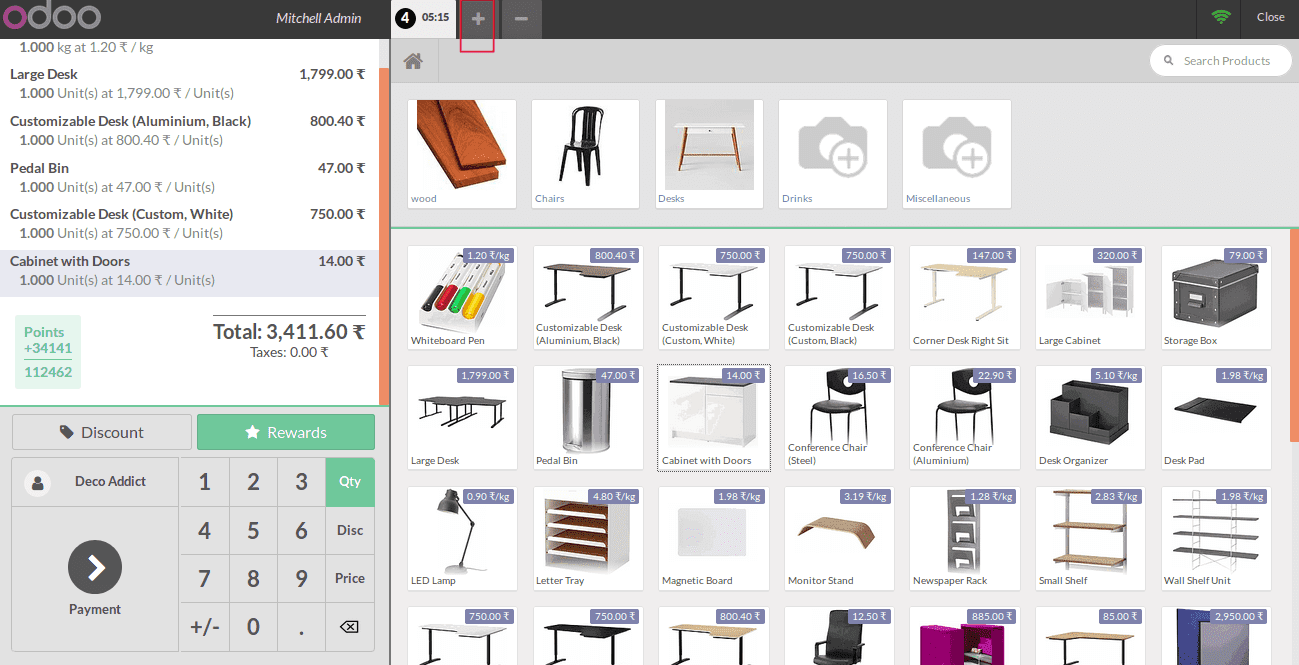1299x665 pixels.
Task: Add Newspaper Rack product
Action: coord(965,538)
